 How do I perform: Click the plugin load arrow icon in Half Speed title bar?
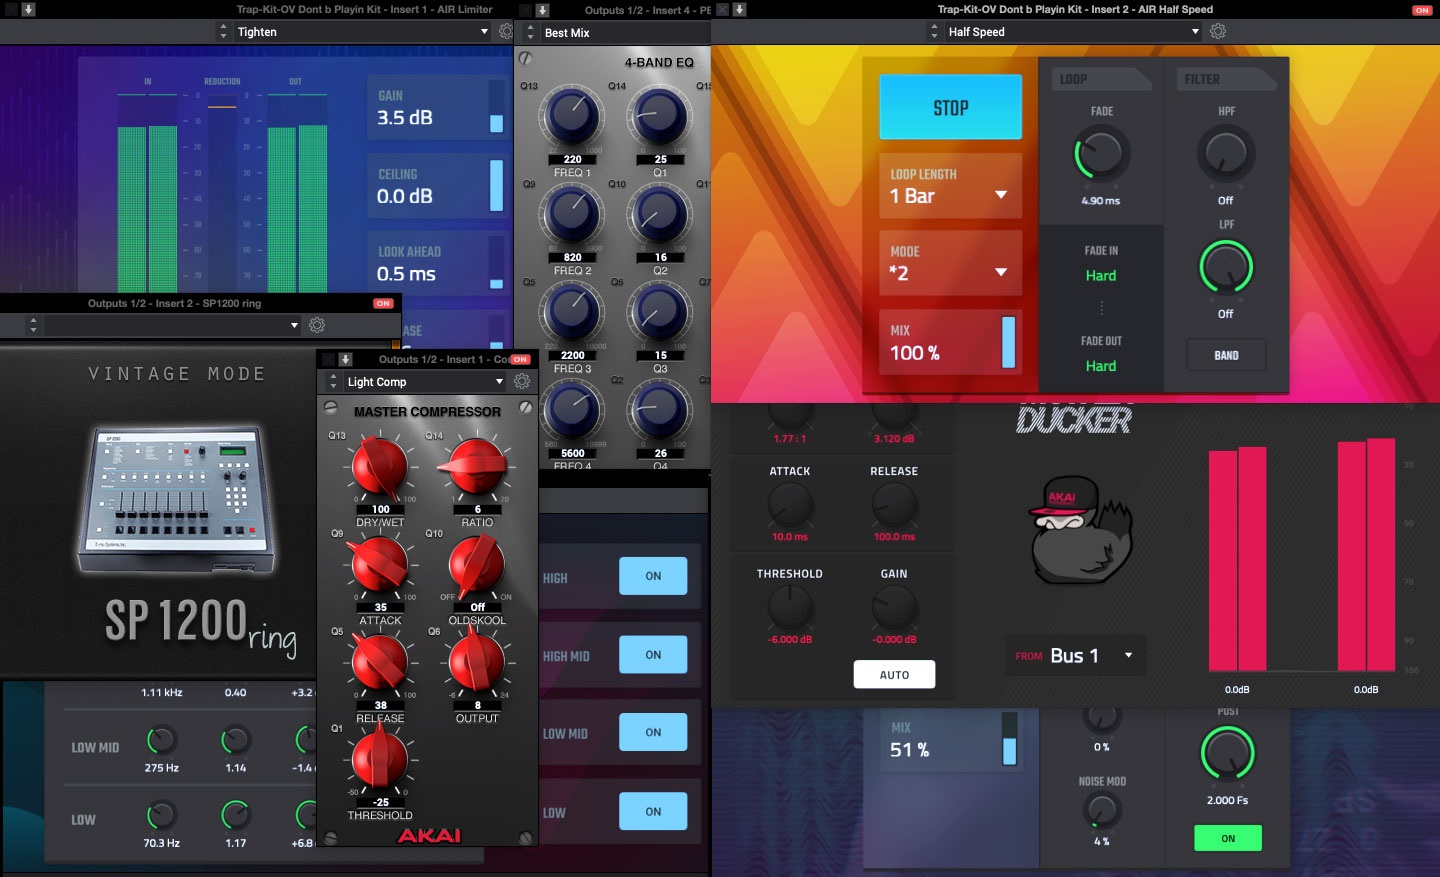737,9
